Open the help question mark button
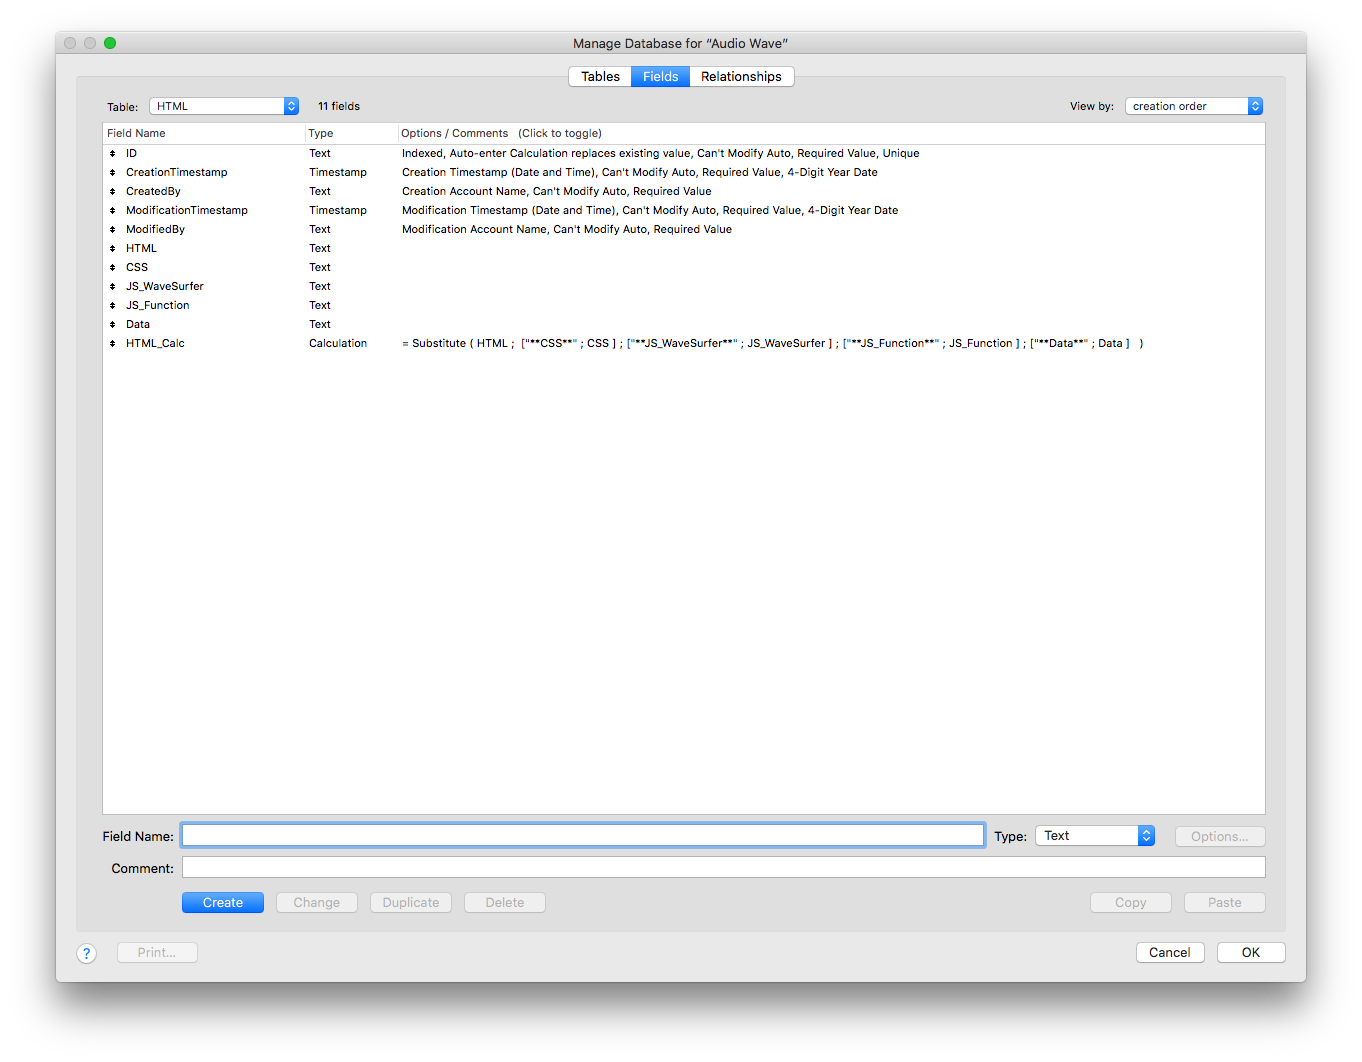This screenshot has width=1362, height=1062. point(87,953)
